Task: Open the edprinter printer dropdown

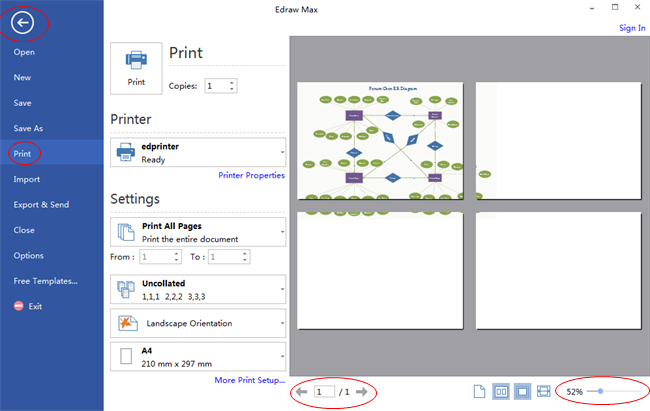Action: 284,152
